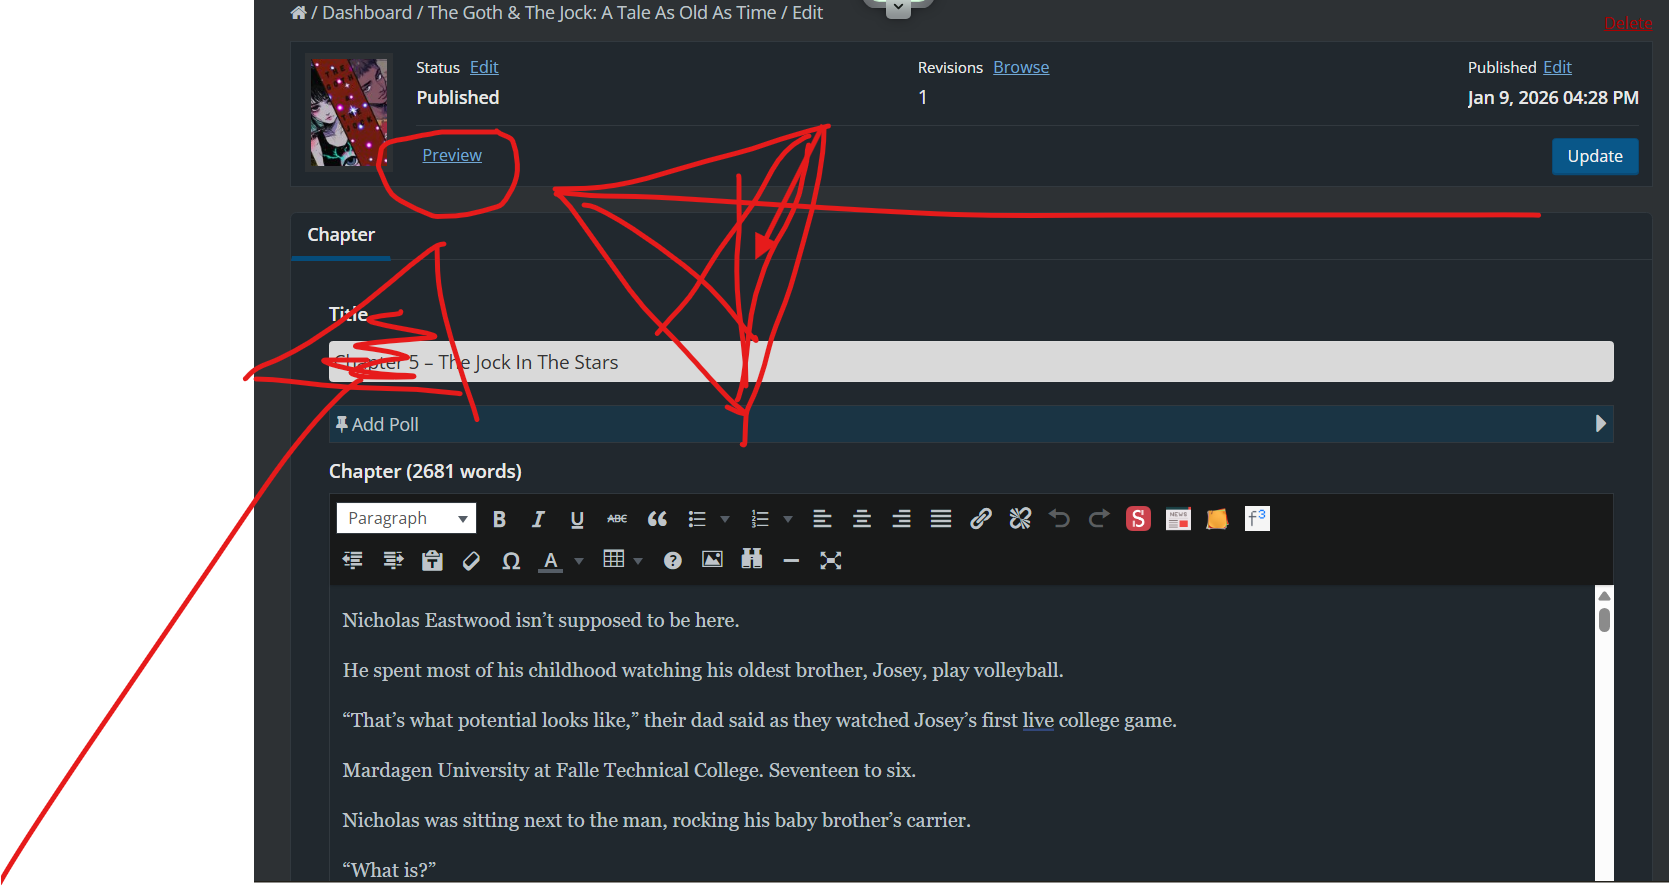The image size is (1669, 887).
Task: Redo the last edit
Action: pos(1099,519)
